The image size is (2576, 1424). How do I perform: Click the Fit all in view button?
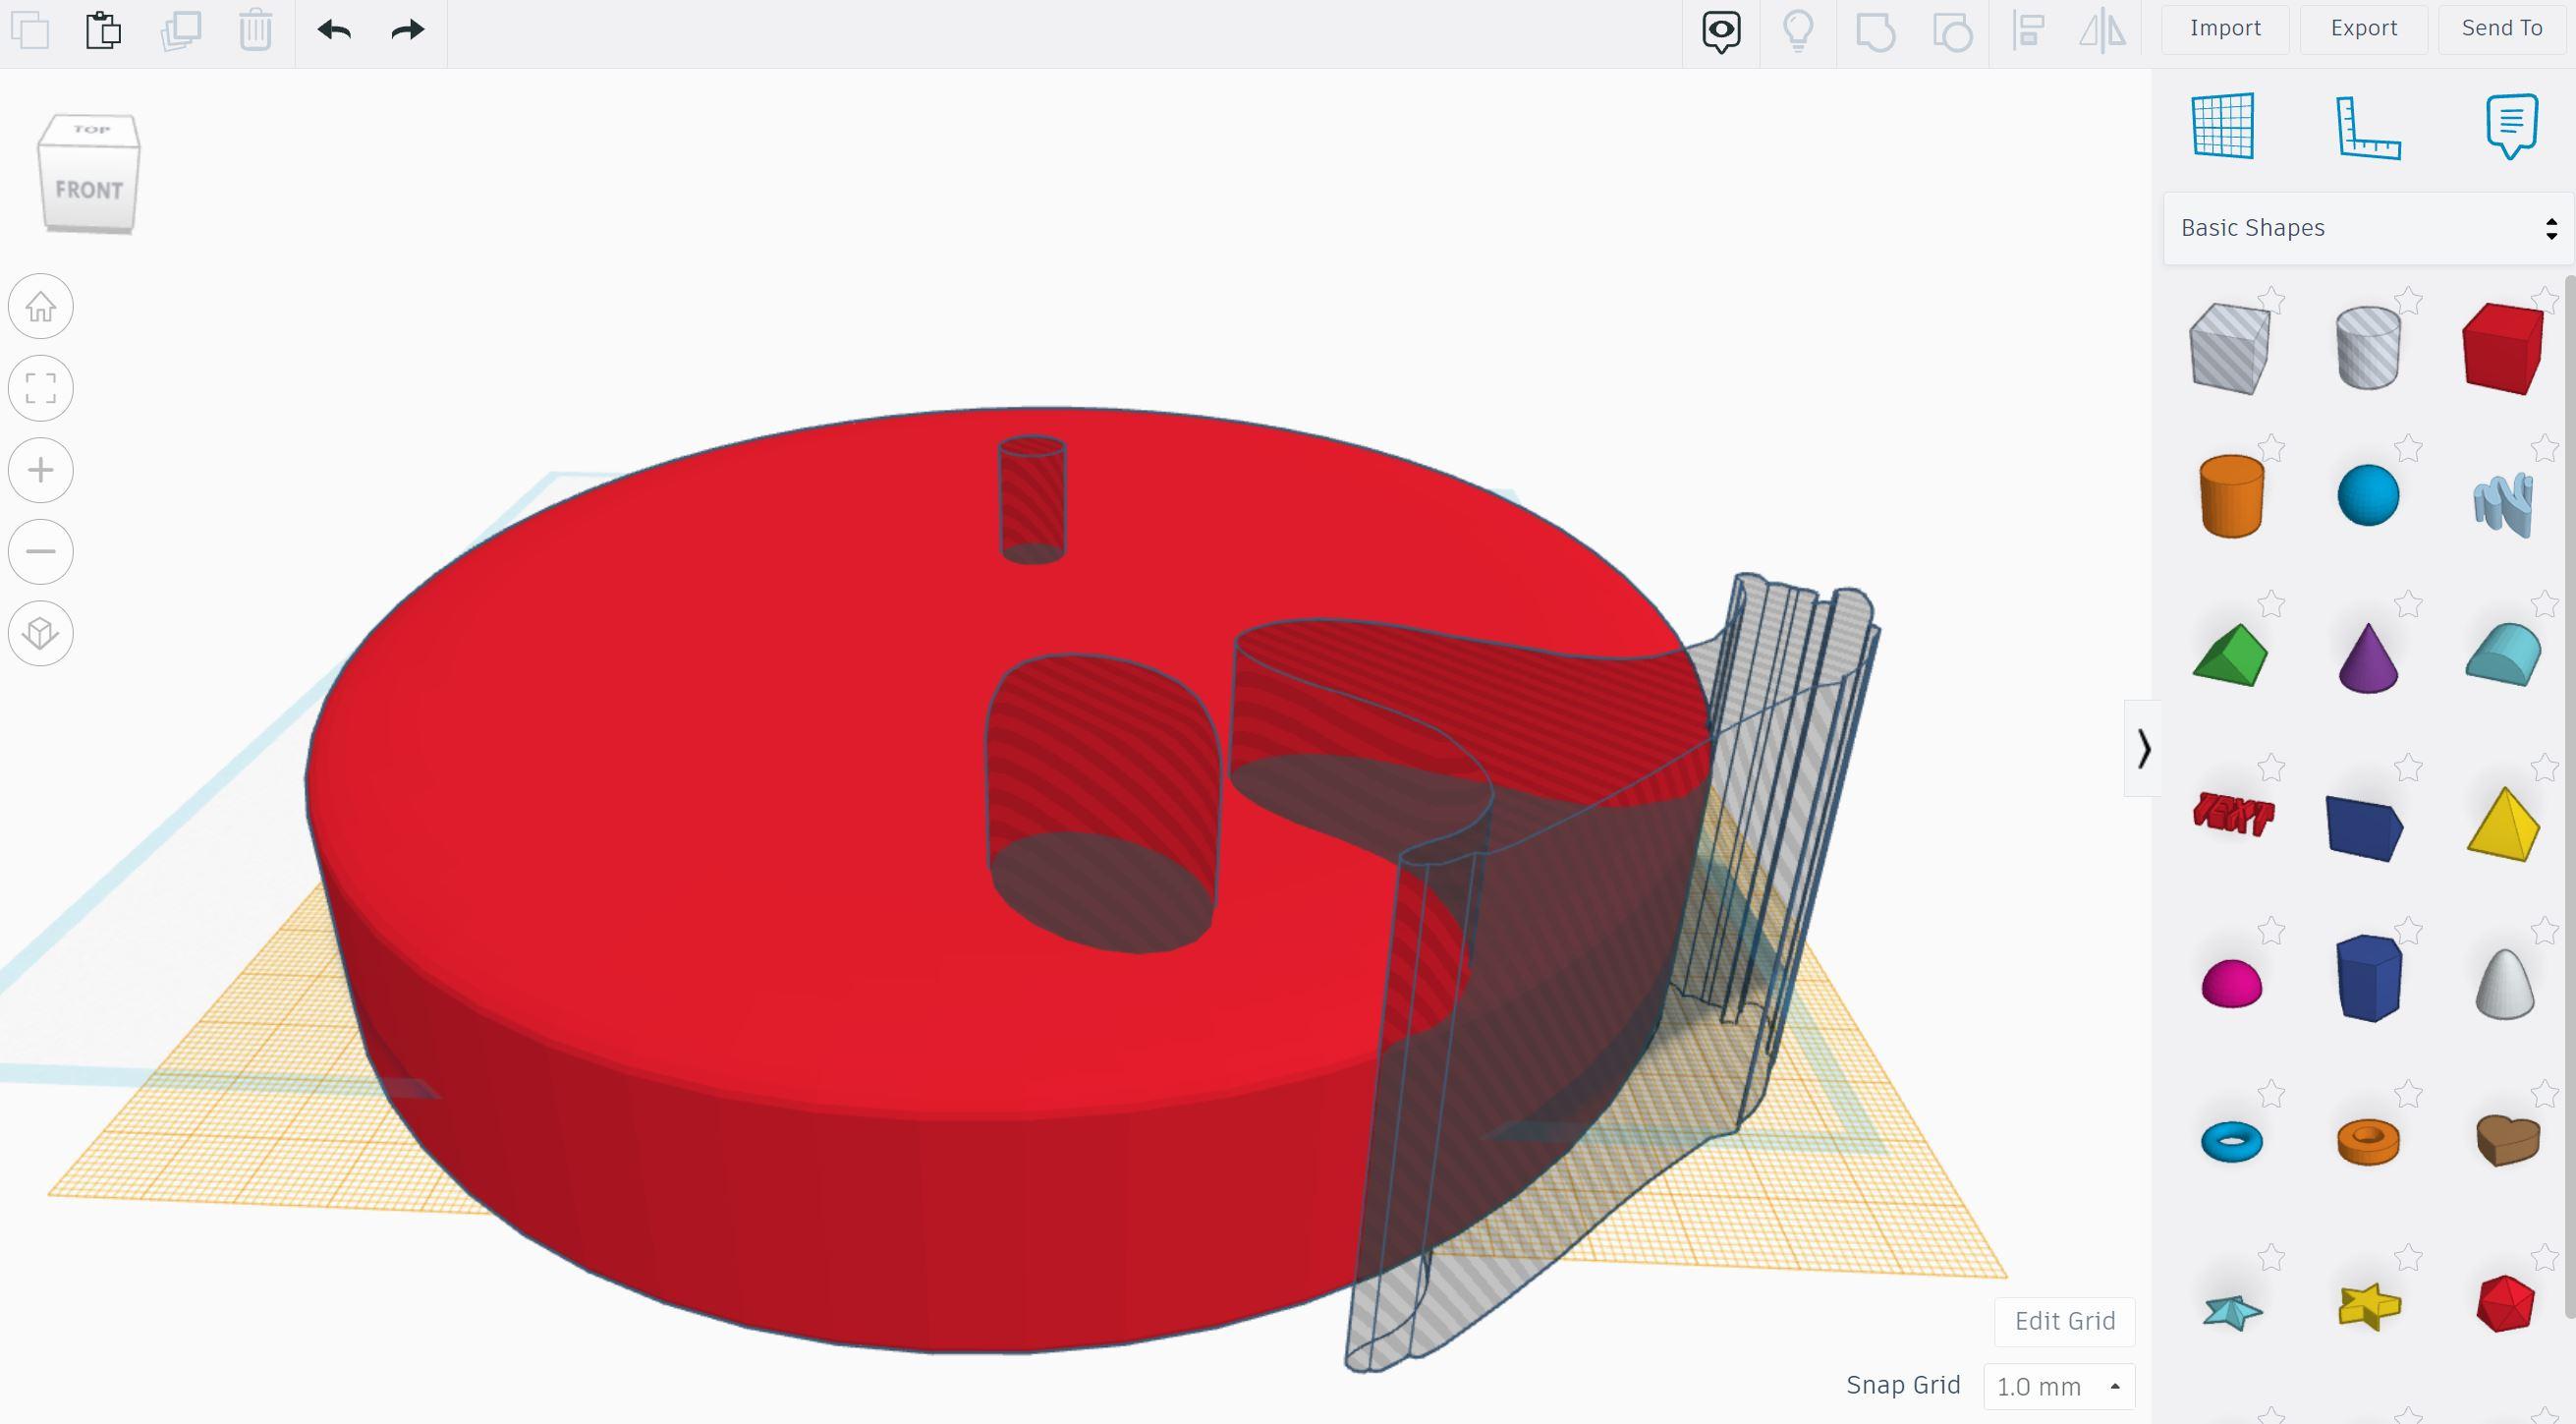(41, 388)
